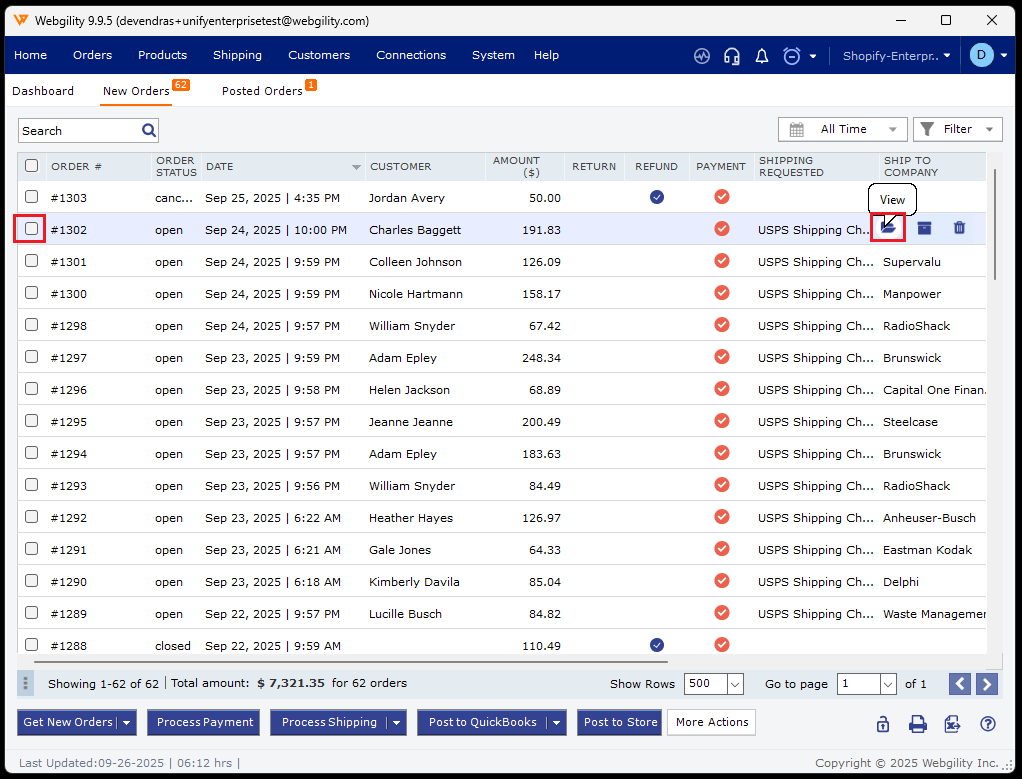Image resolution: width=1022 pixels, height=779 pixels.
Task: Click into the Search orders field
Action: pyautogui.click(x=80, y=131)
